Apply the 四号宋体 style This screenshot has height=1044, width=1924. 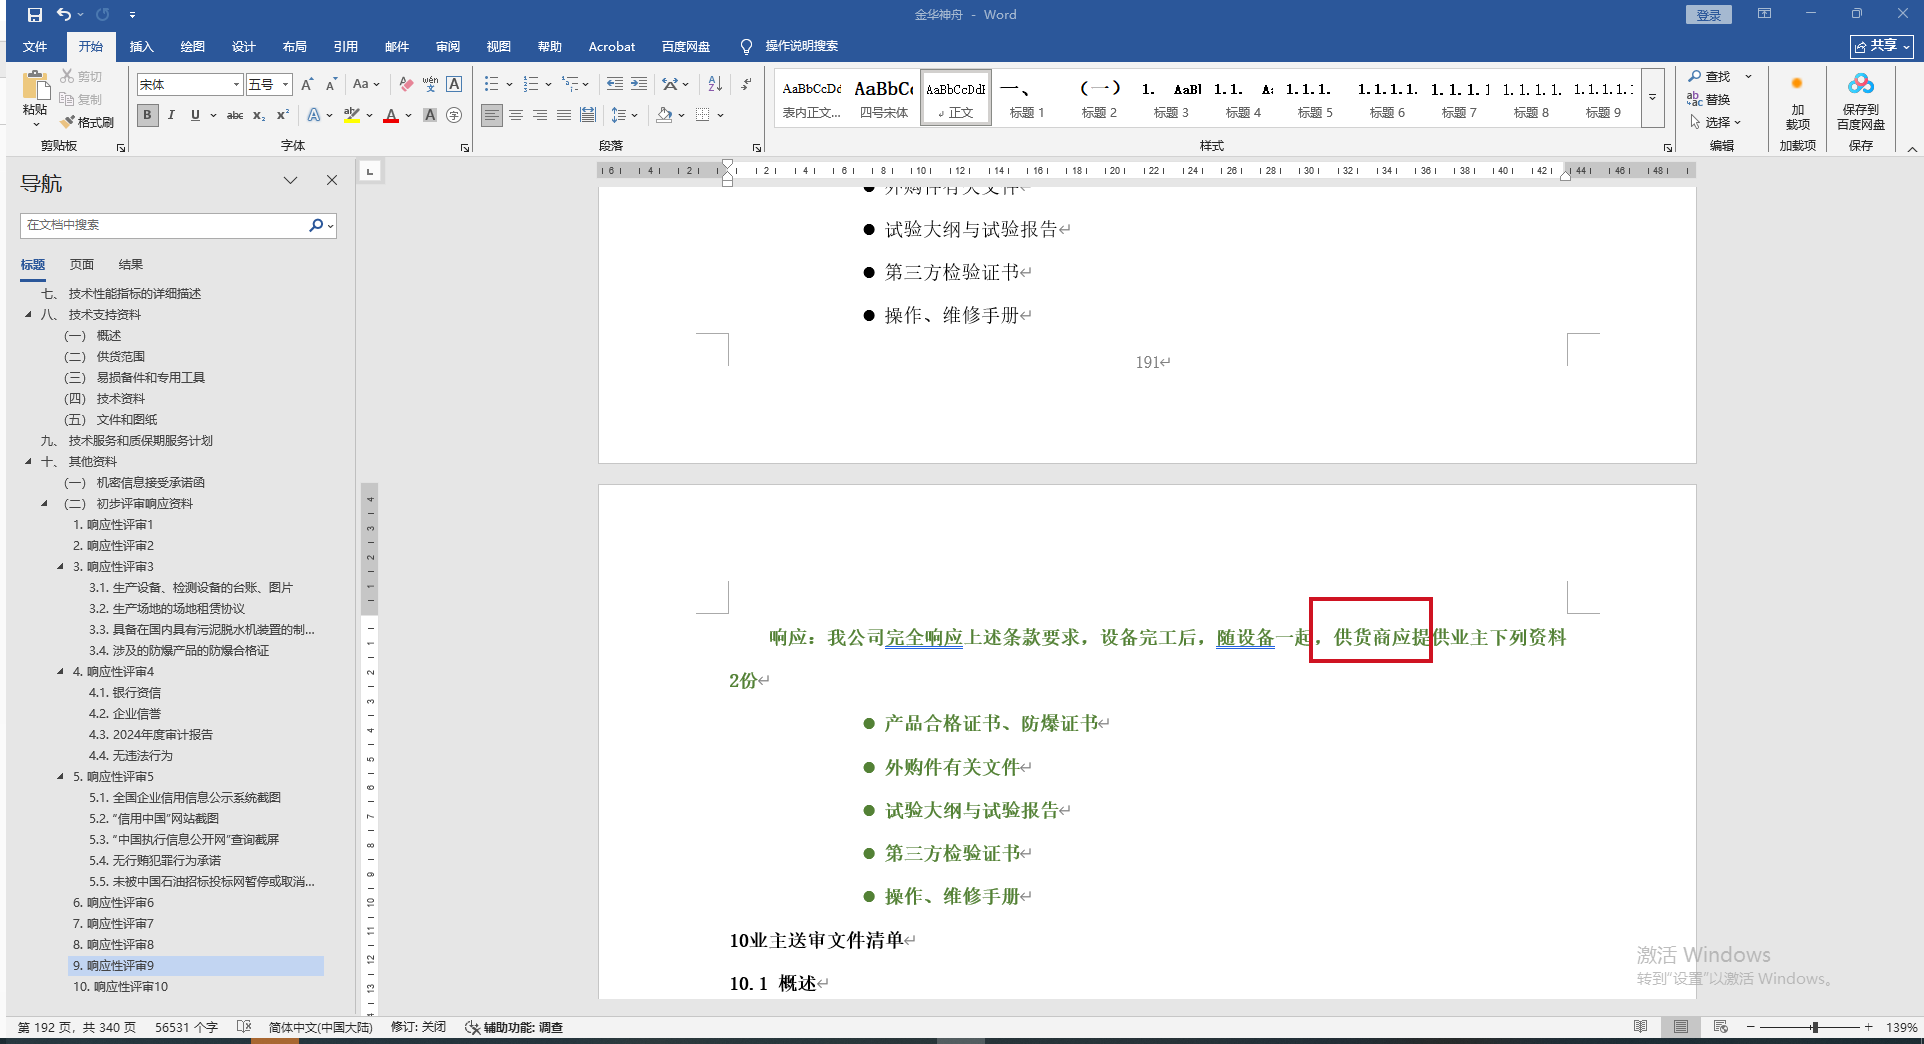pyautogui.click(x=884, y=98)
